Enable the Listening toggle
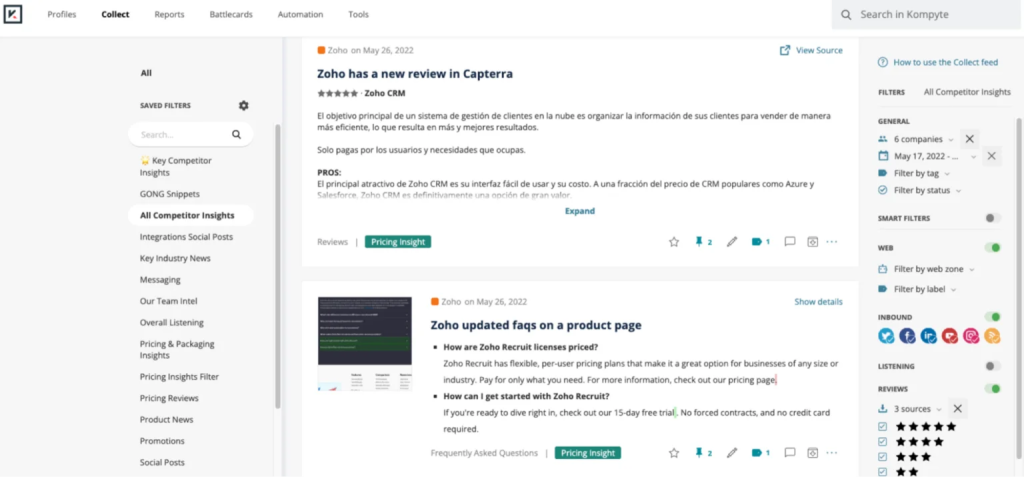 [992, 366]
